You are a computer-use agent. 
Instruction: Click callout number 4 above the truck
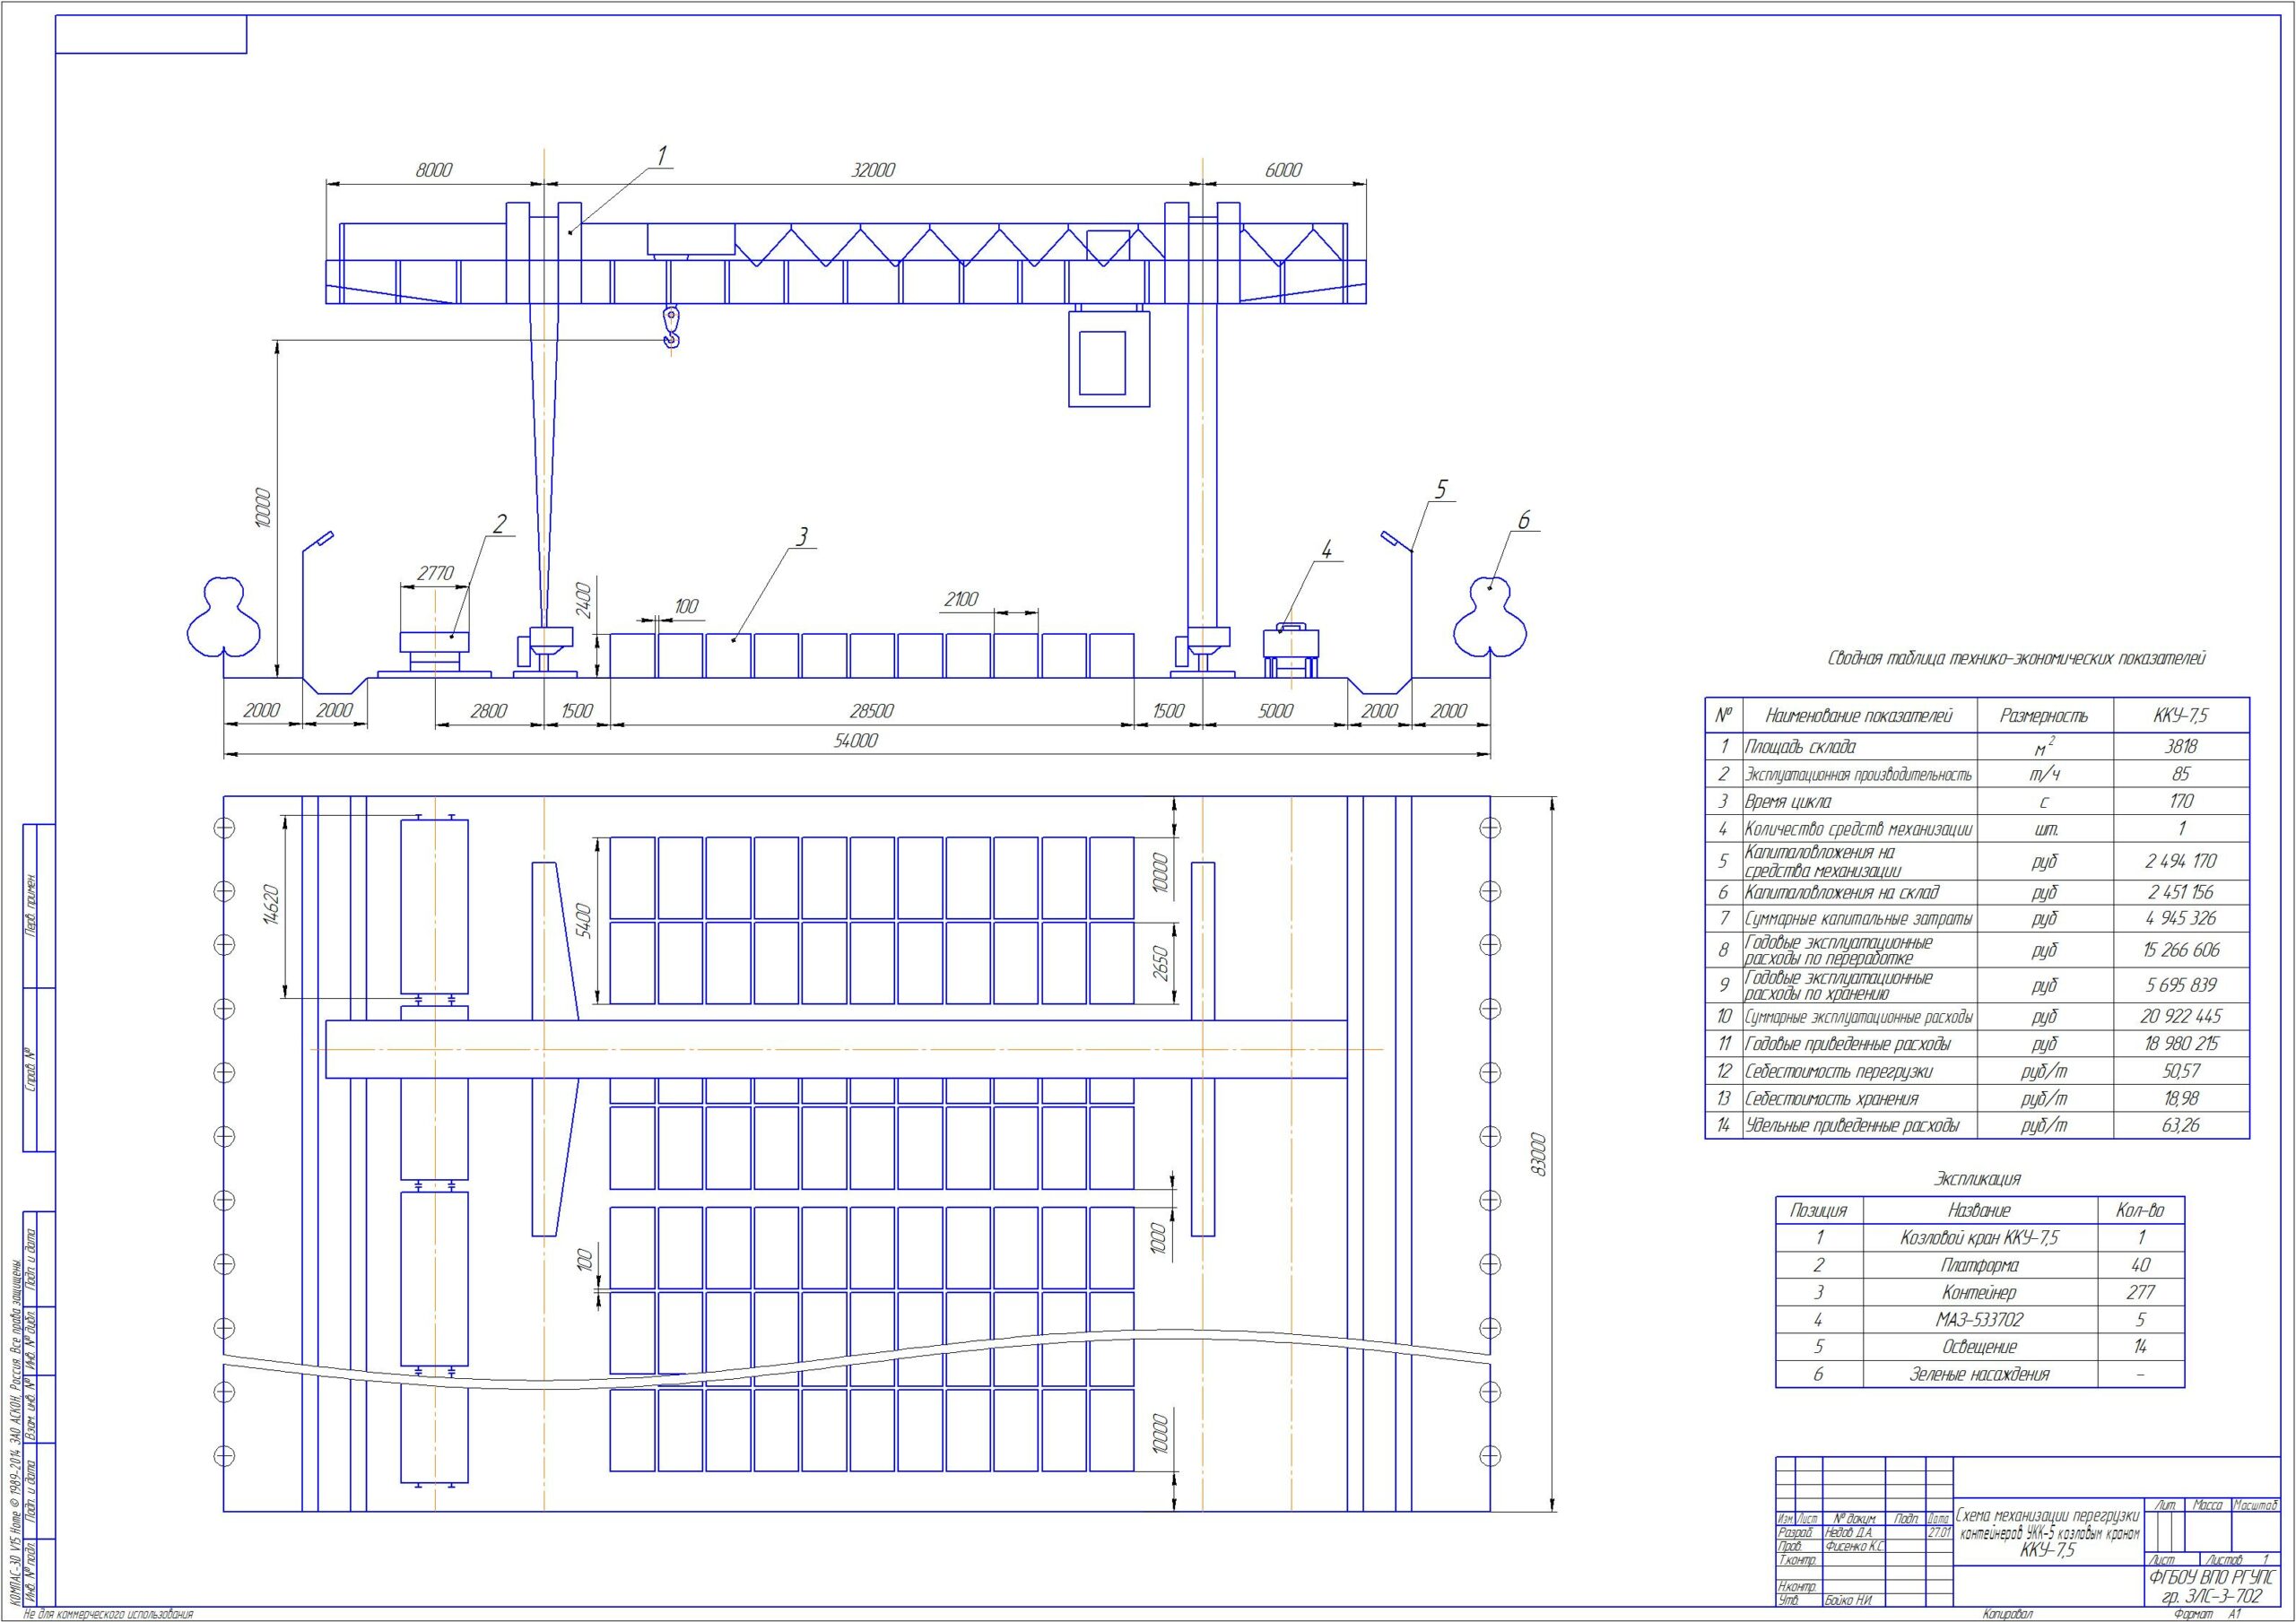point(1326,549)
